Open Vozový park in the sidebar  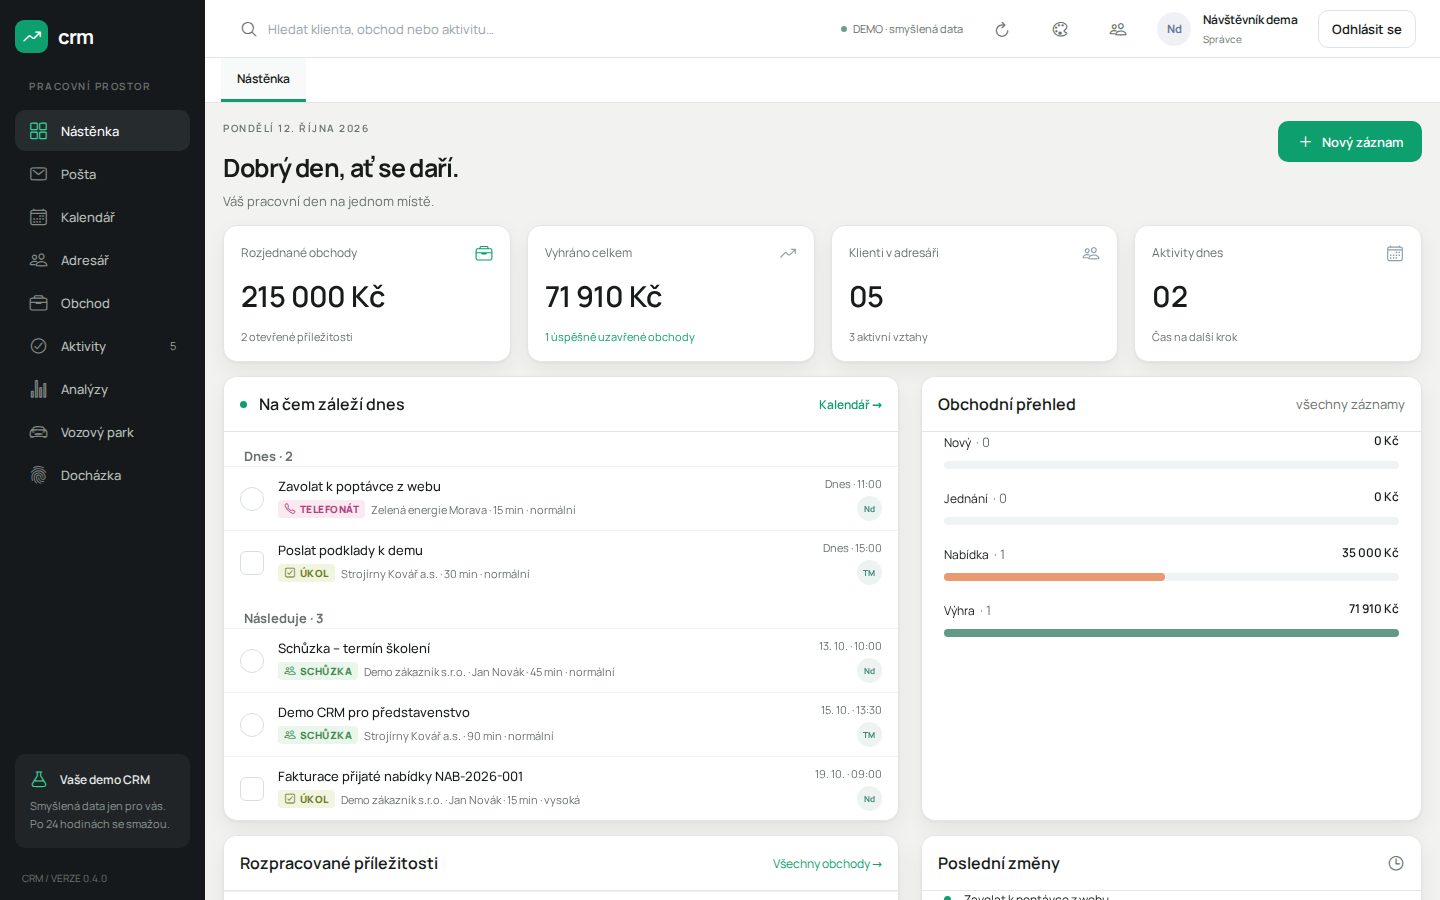(102, 432)
